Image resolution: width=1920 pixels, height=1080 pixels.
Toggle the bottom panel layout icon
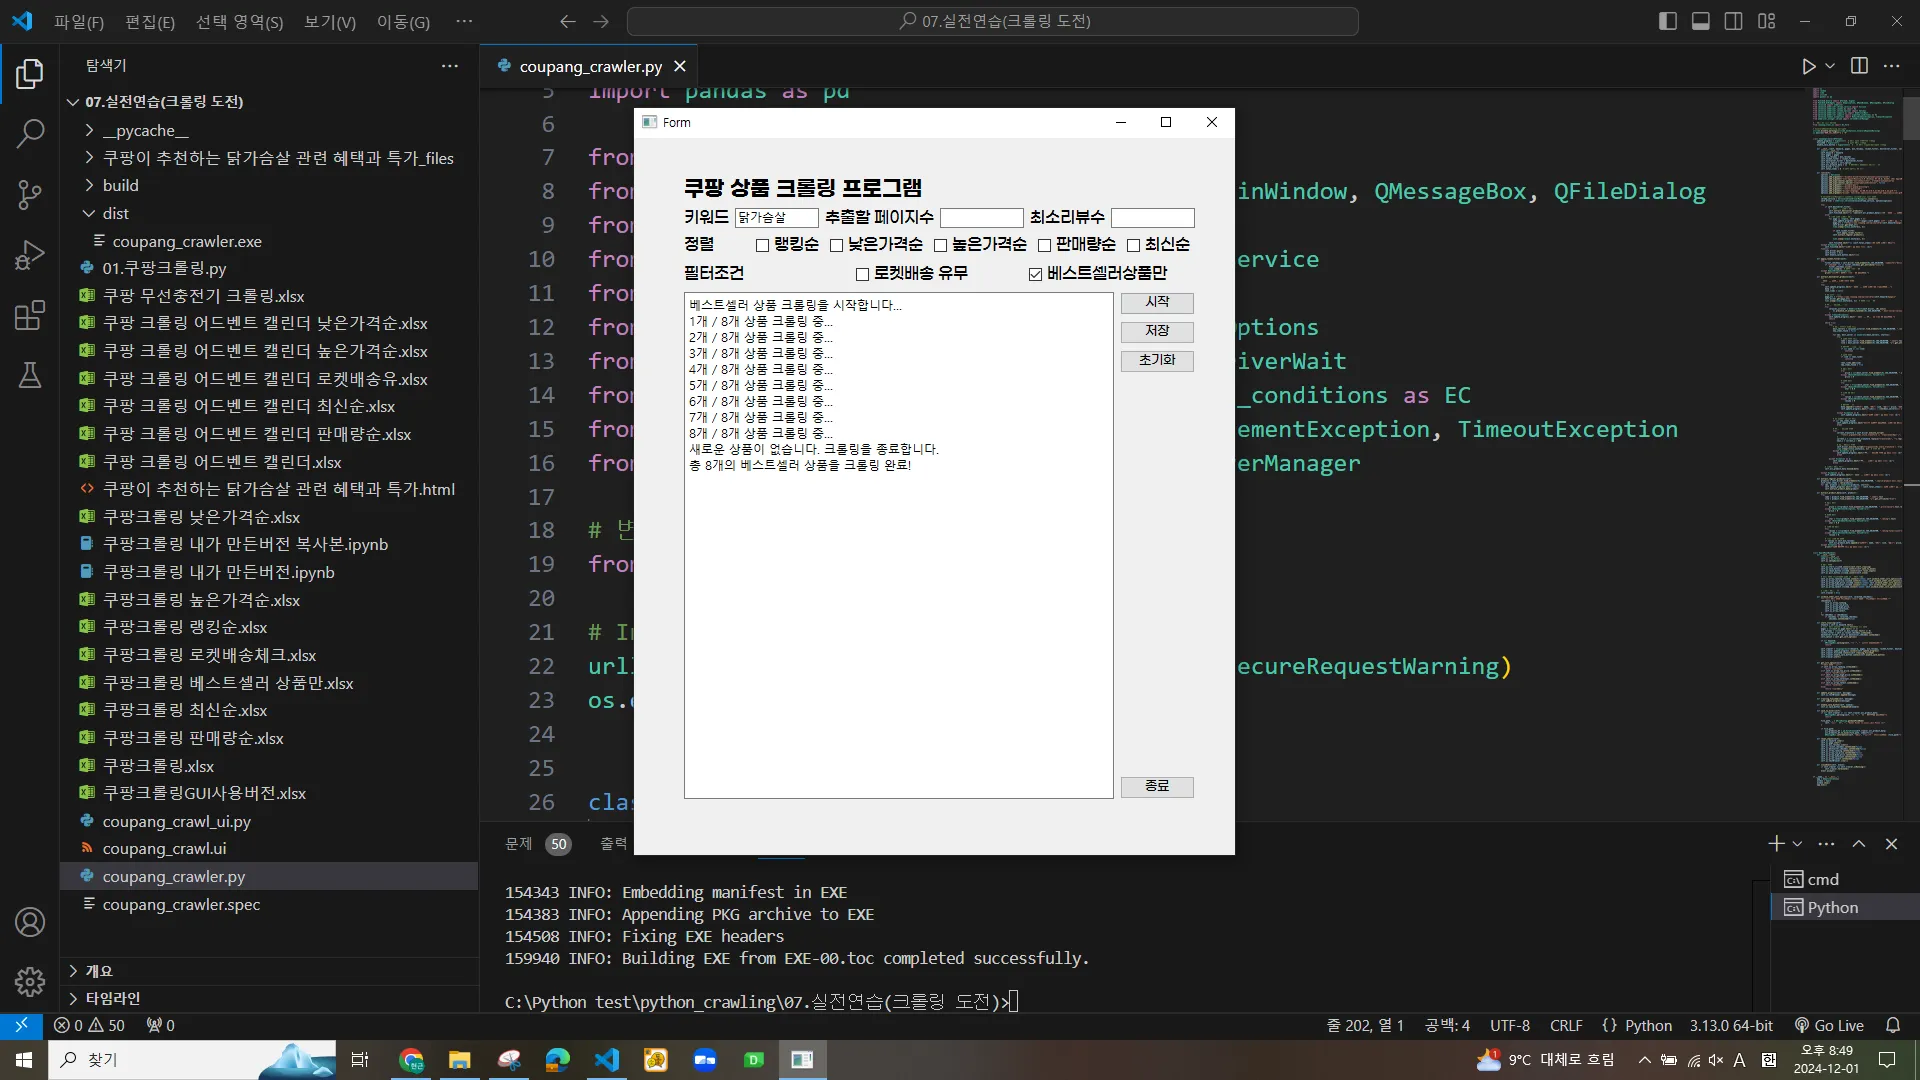[x=1700, y=21]
